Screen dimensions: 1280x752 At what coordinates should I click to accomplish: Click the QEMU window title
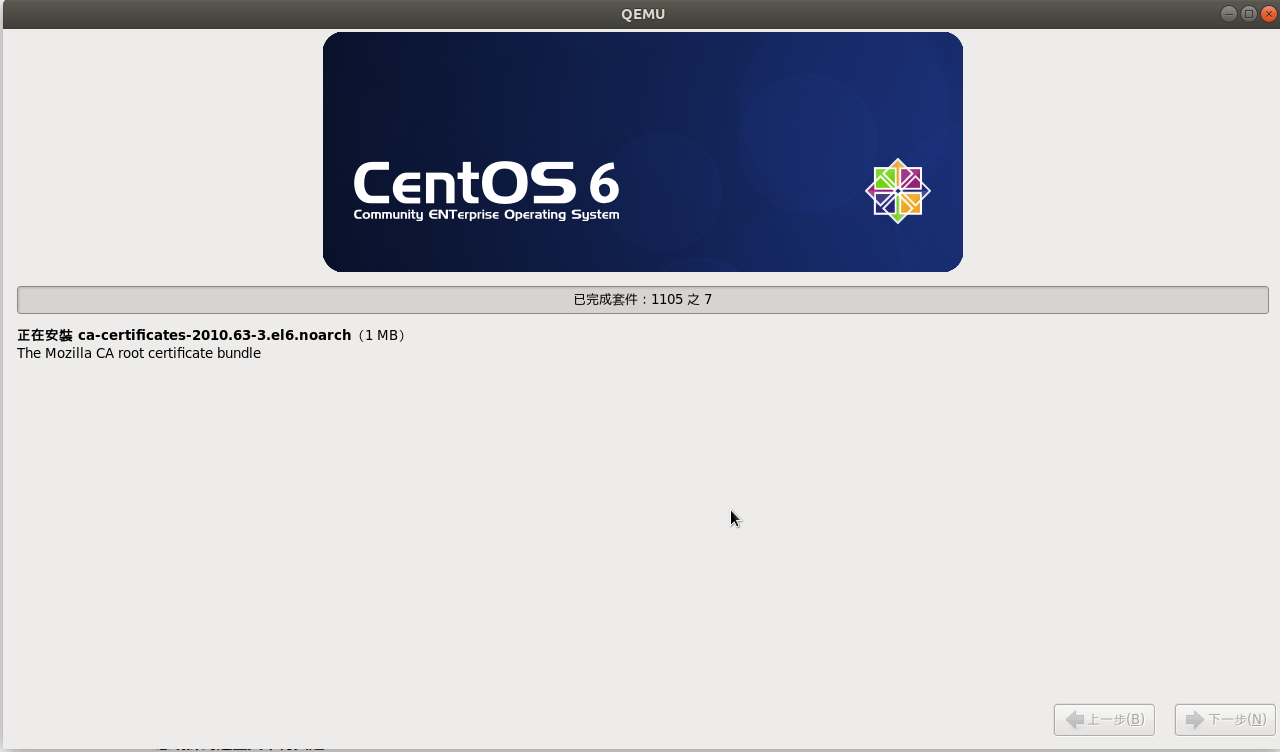tap(642, 14)
